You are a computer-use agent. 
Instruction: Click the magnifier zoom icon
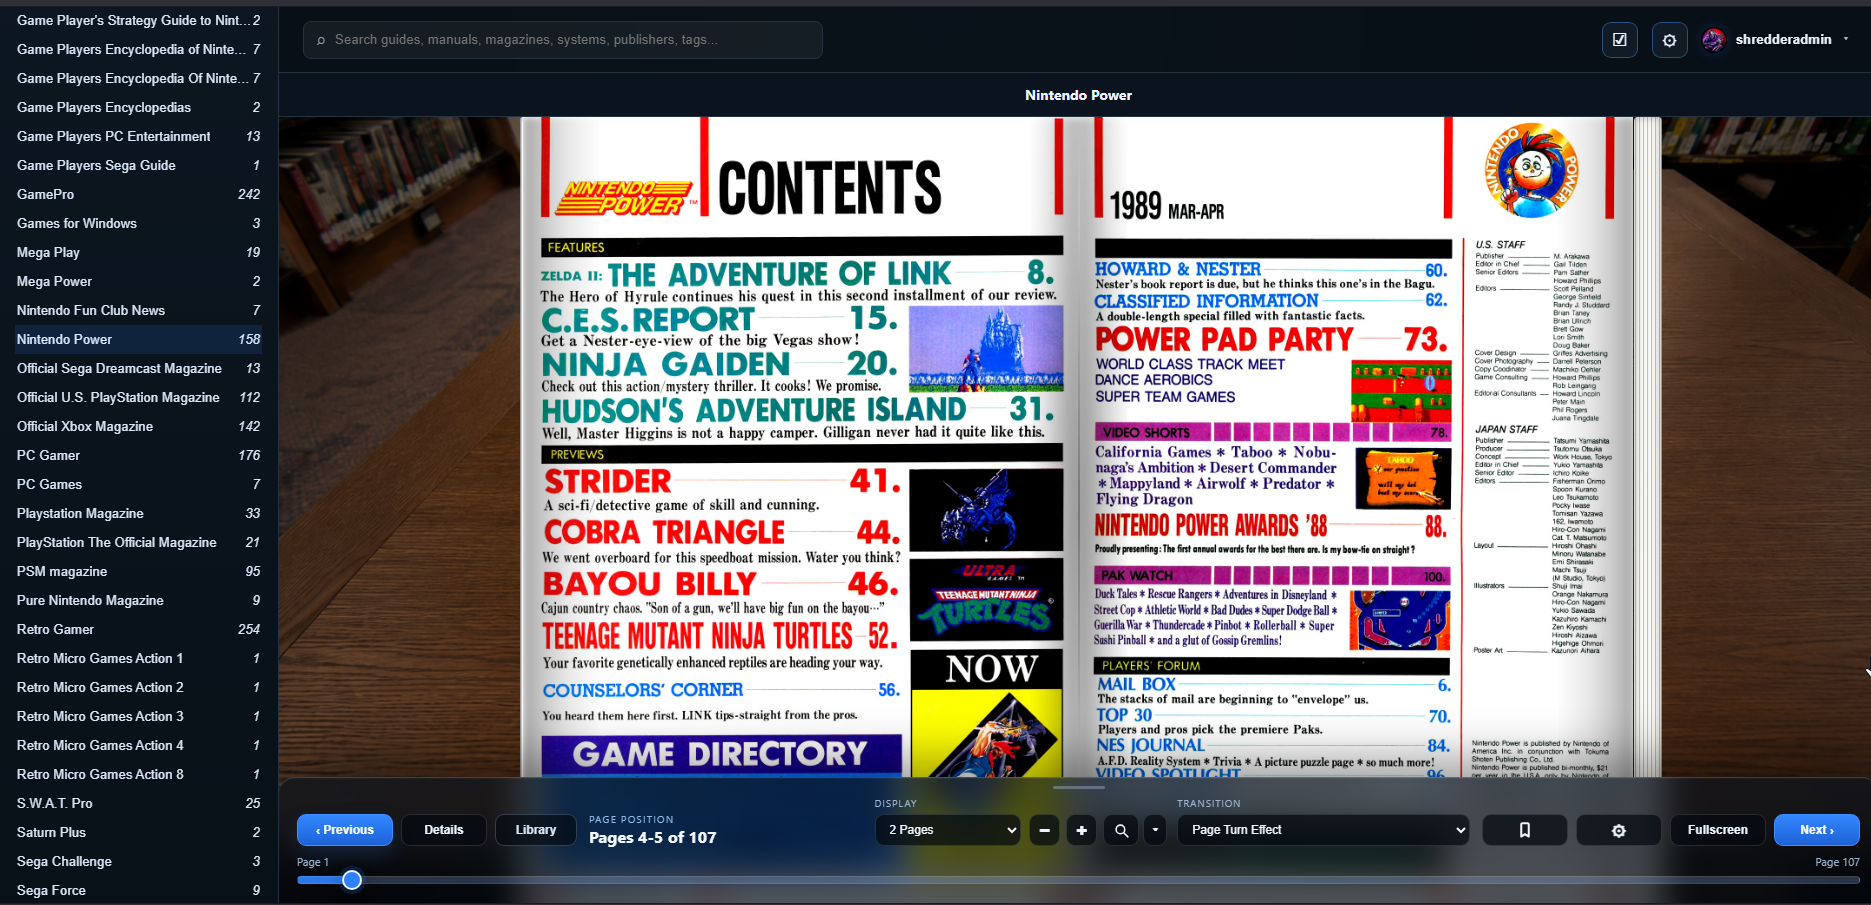coord(1122,830)
